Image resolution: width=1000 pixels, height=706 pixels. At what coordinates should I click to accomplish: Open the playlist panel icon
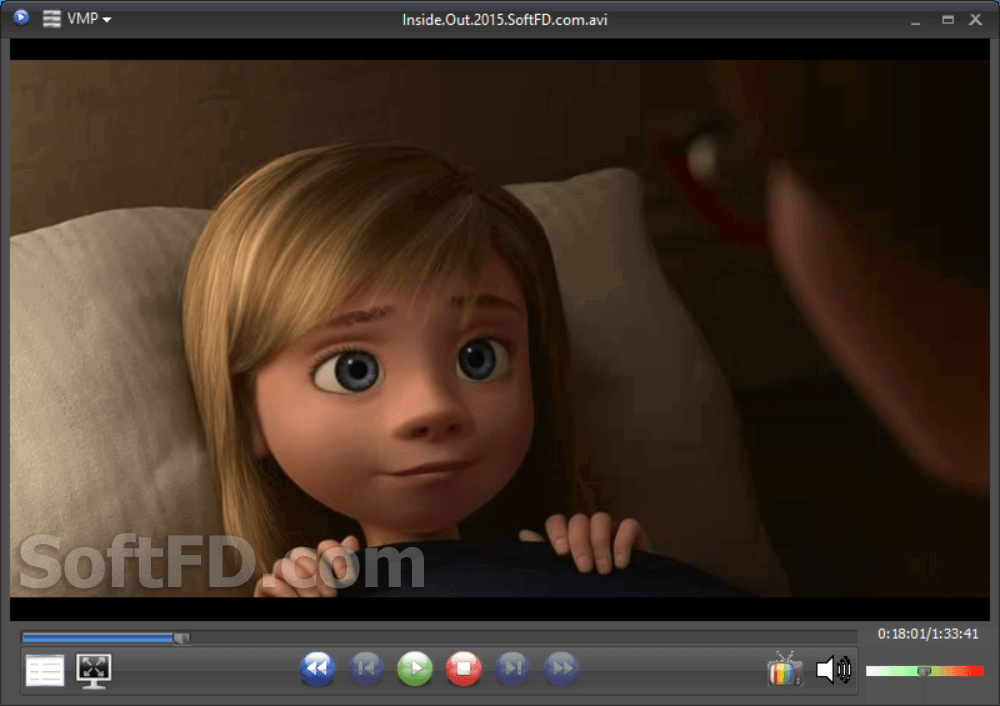pos(45,670)
